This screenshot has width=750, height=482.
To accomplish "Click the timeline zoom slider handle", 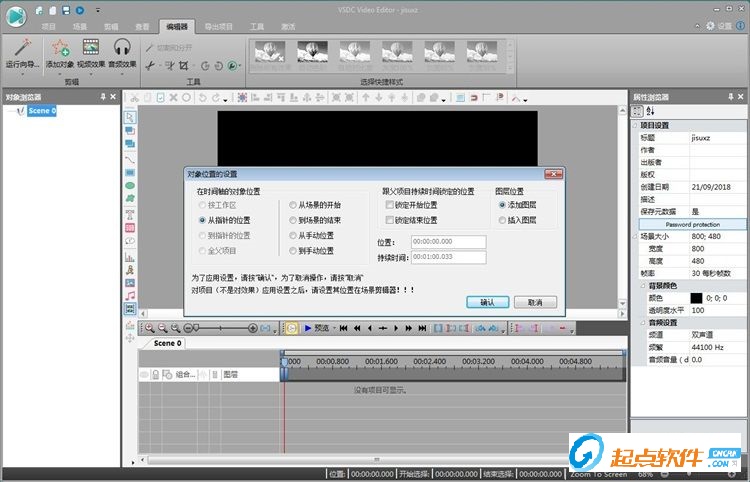I will 196,328.
